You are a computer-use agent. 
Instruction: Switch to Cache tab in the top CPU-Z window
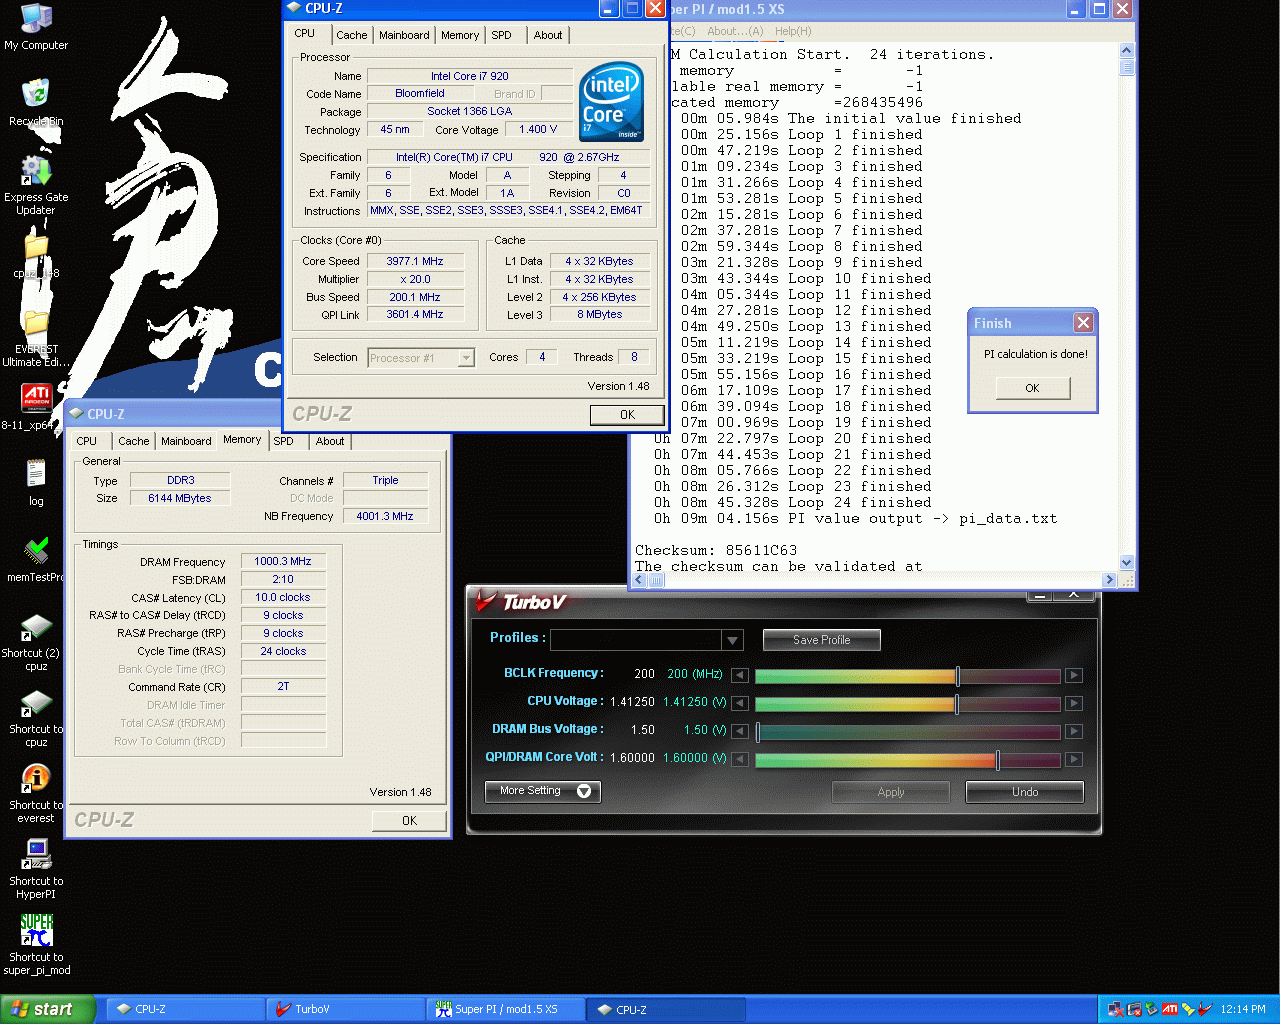[x=351, y=35]
